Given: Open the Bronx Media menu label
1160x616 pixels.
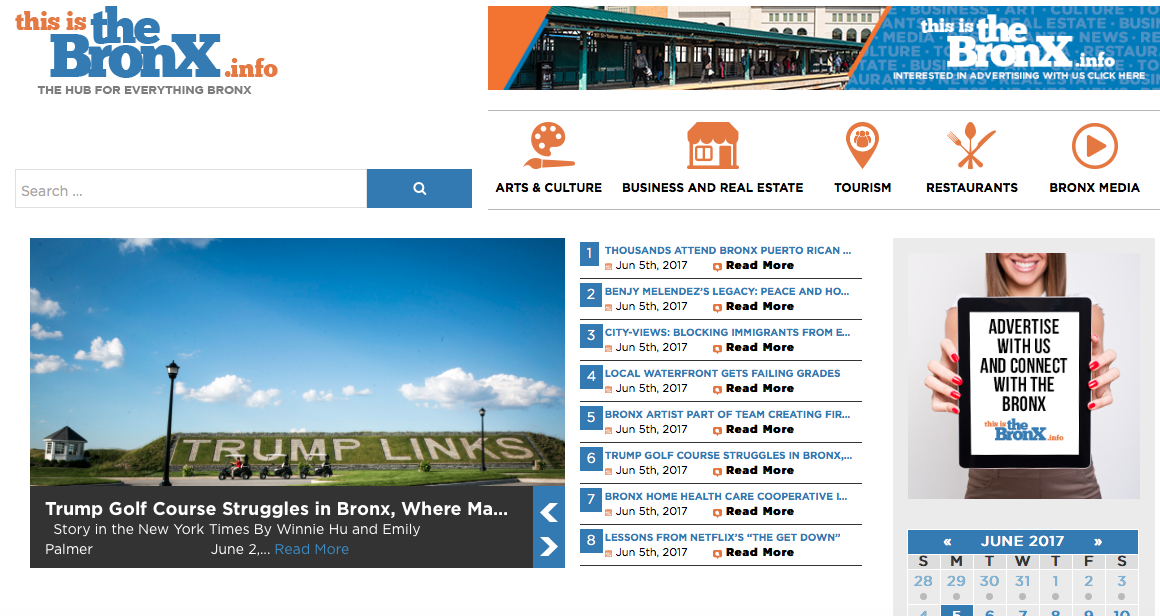Looking at the screenshot, I should point(1094,188).
